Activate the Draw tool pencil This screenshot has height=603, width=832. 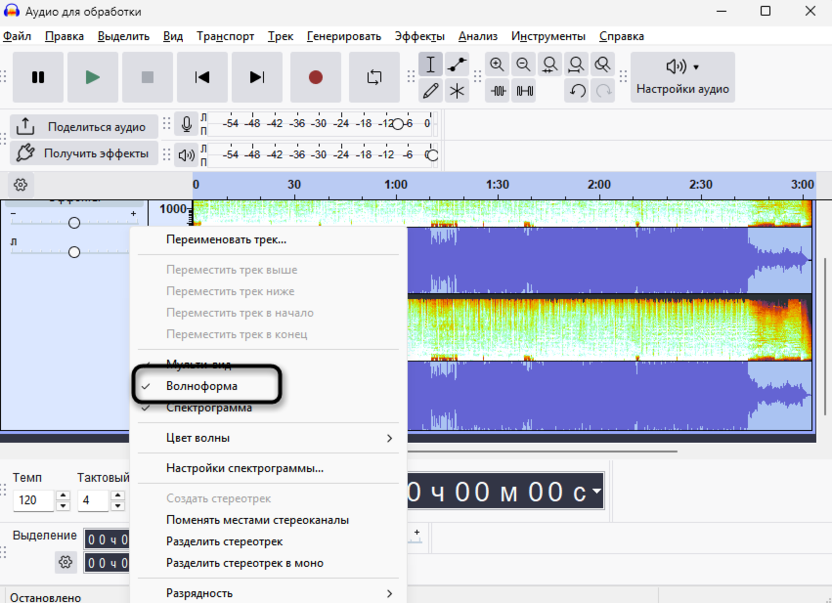coord(431,90)
